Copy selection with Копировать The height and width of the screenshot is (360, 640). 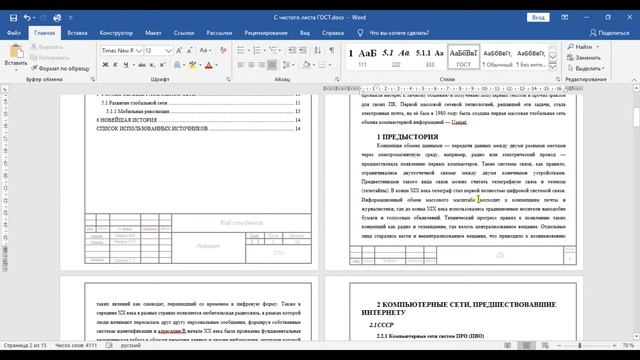[49, 58]
